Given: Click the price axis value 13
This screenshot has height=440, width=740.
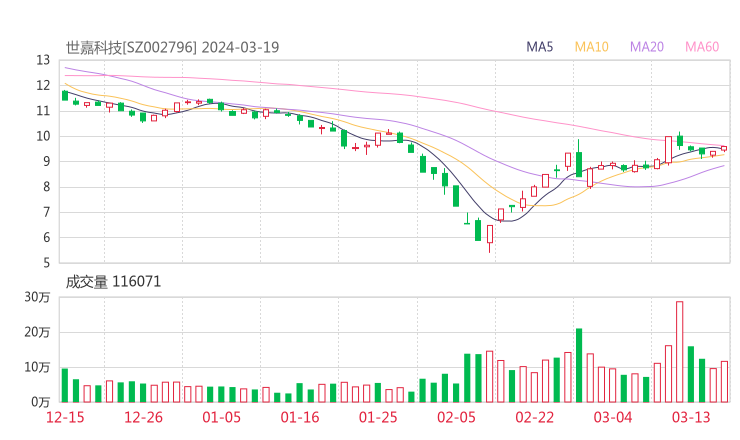Looking at the screenshot, I should [43, 60].
